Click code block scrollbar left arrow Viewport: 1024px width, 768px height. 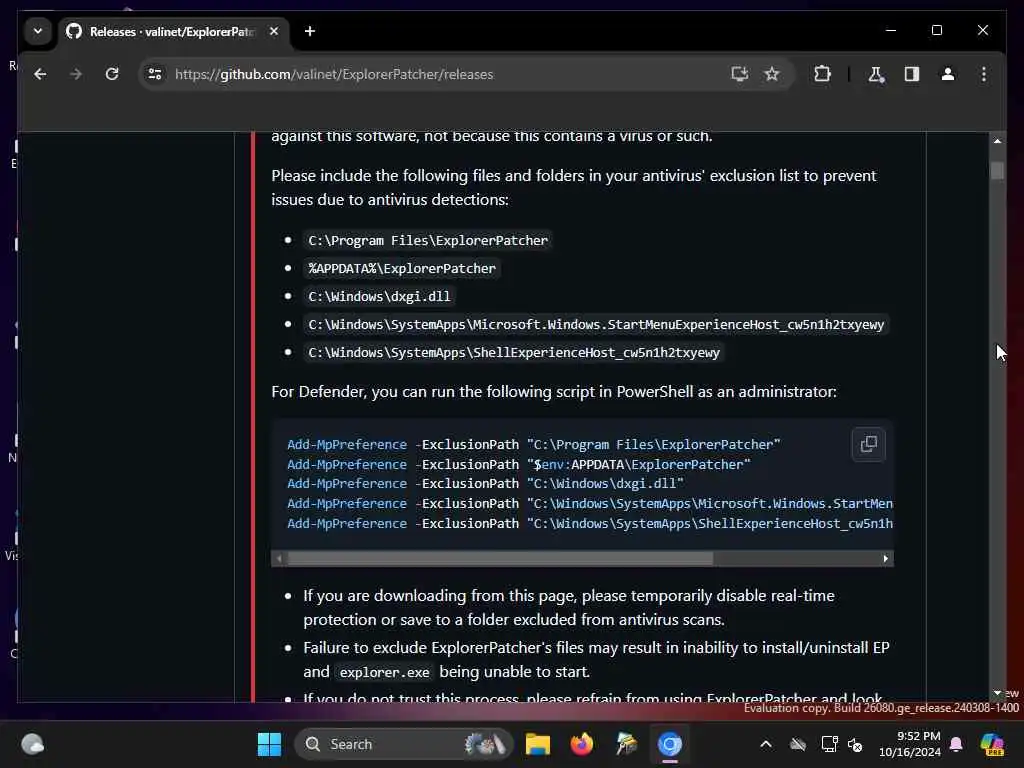(280, 558)
